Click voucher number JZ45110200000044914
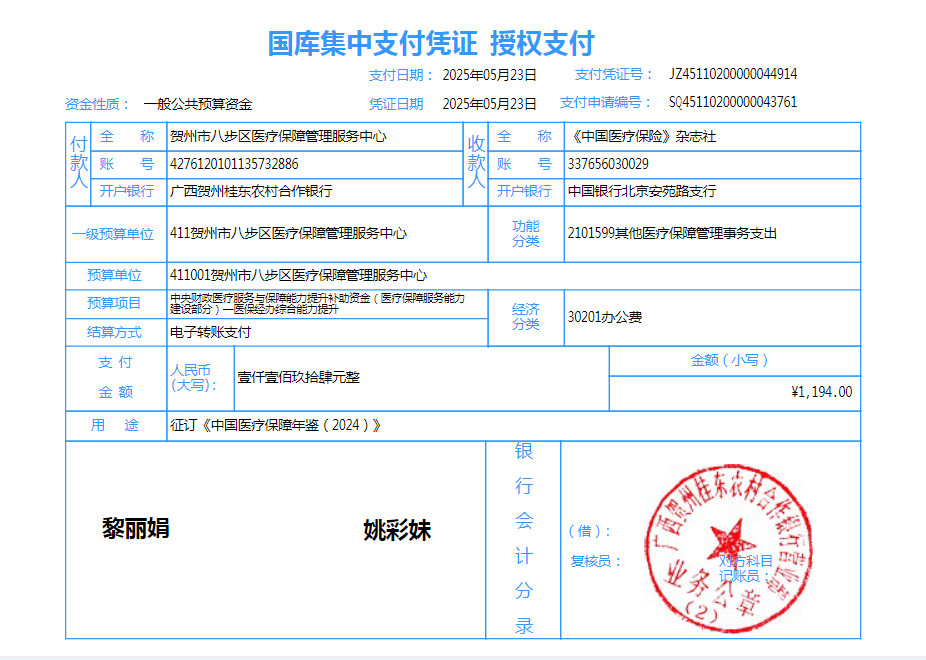This screenshot has height=660, width=926. click(x=733, y=74)
